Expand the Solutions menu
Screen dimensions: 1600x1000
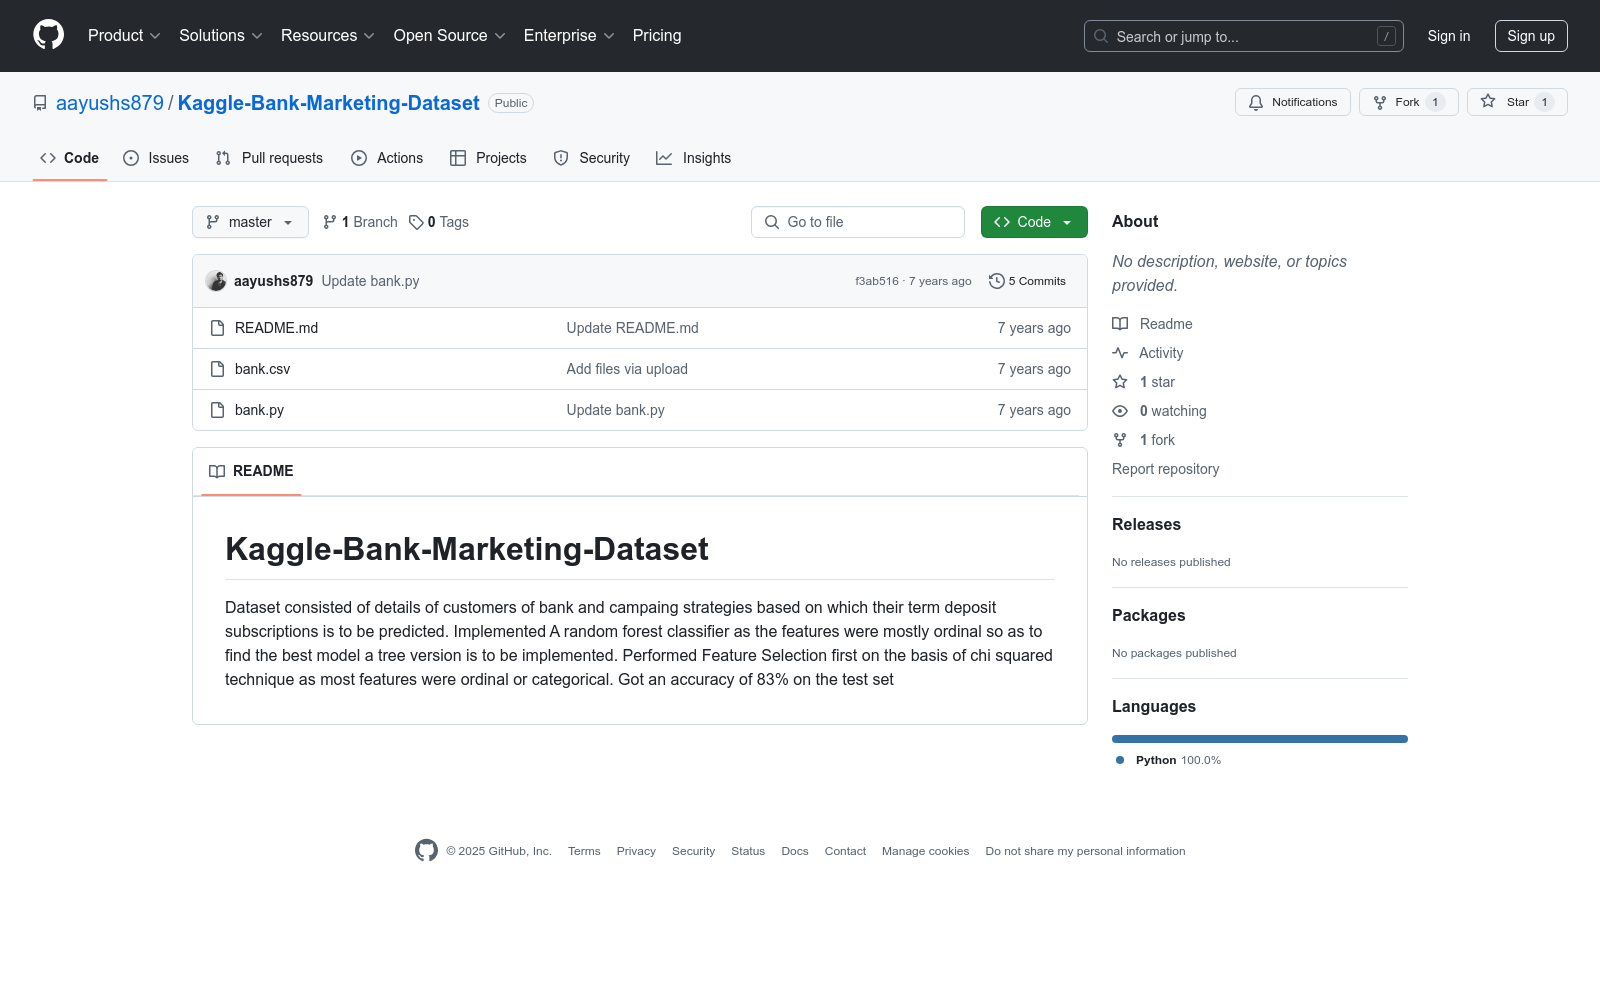point(221,35)
